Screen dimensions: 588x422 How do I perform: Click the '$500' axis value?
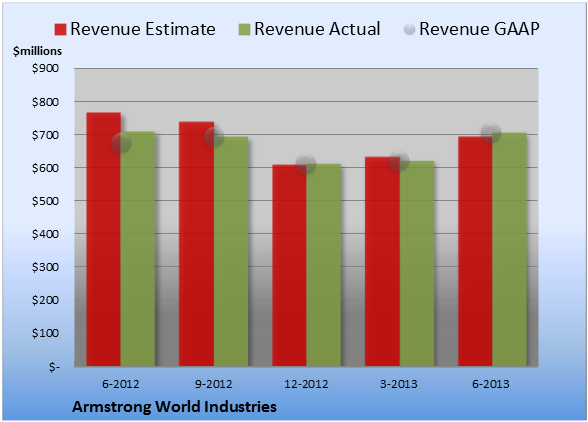click(45, 201)
